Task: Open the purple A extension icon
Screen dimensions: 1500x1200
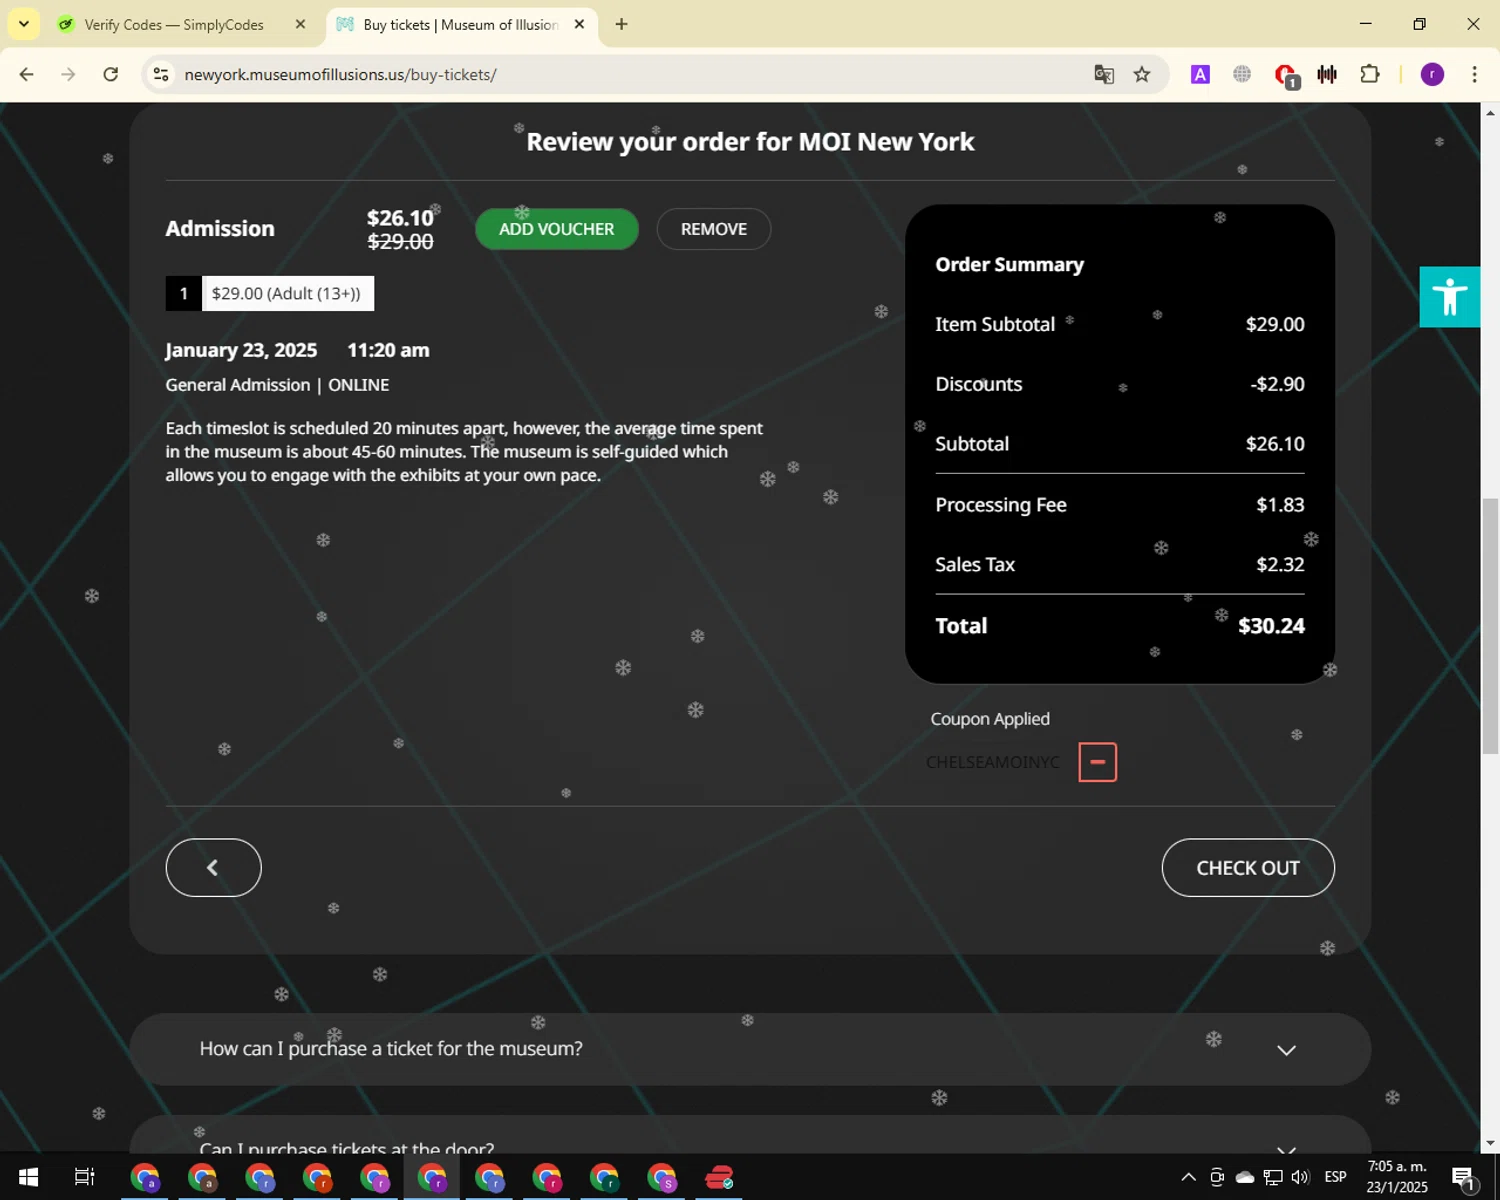Action: [1200, 74]
